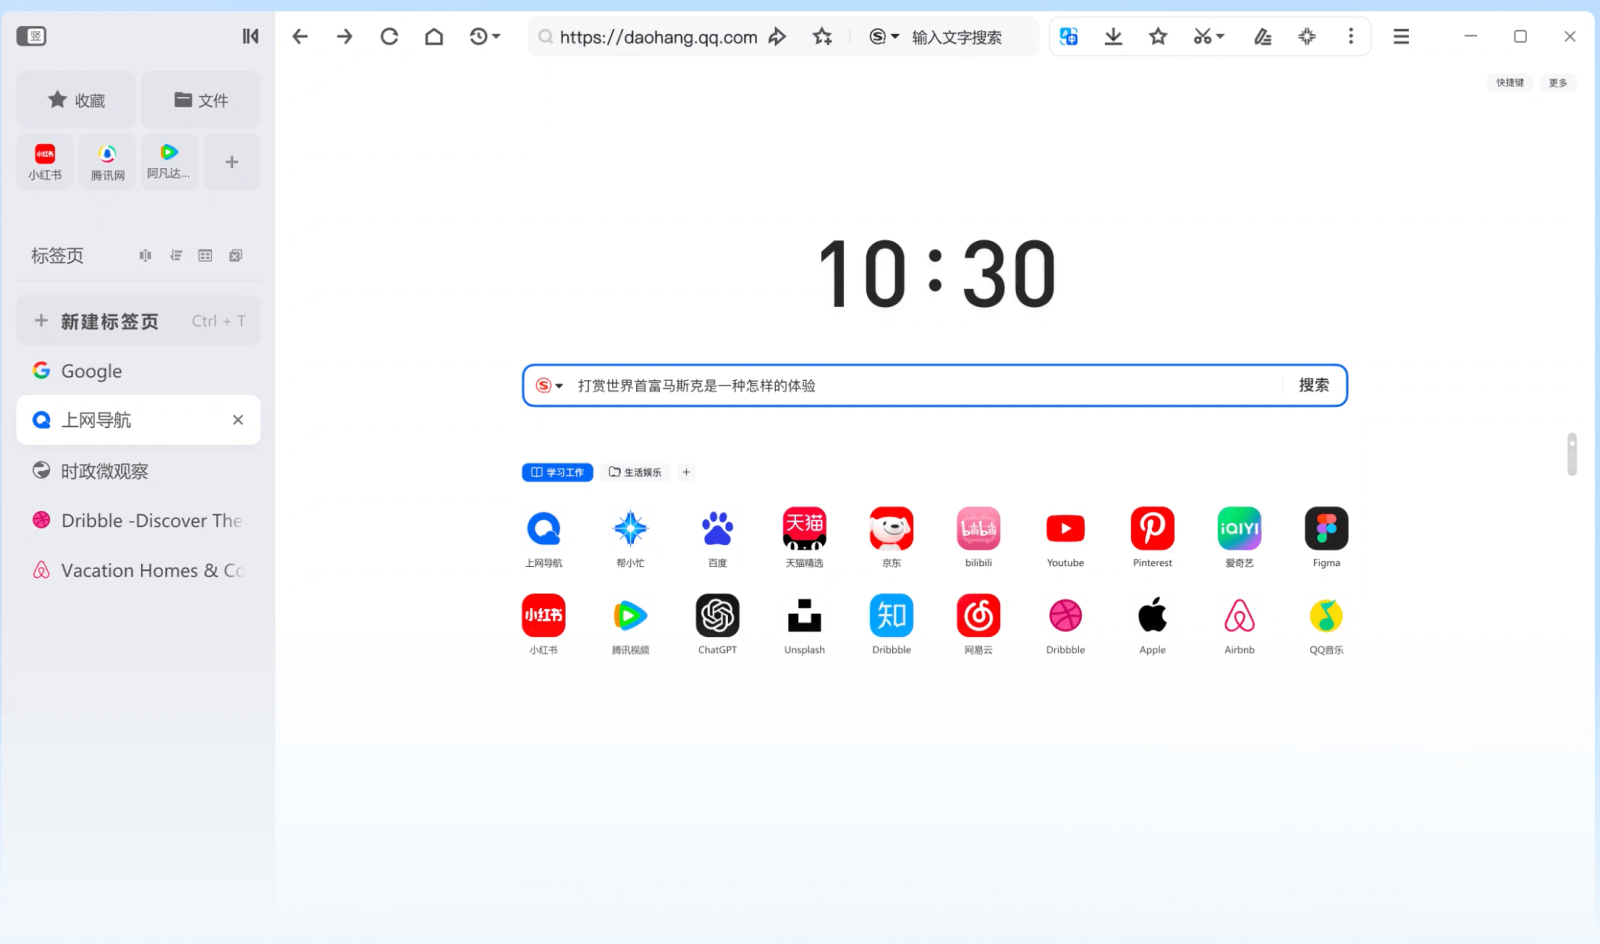The width and height of the screenshot is (1600, 944).
Task: Click the page vertical scrollbar handle
Action: [x=1571, y=455]
